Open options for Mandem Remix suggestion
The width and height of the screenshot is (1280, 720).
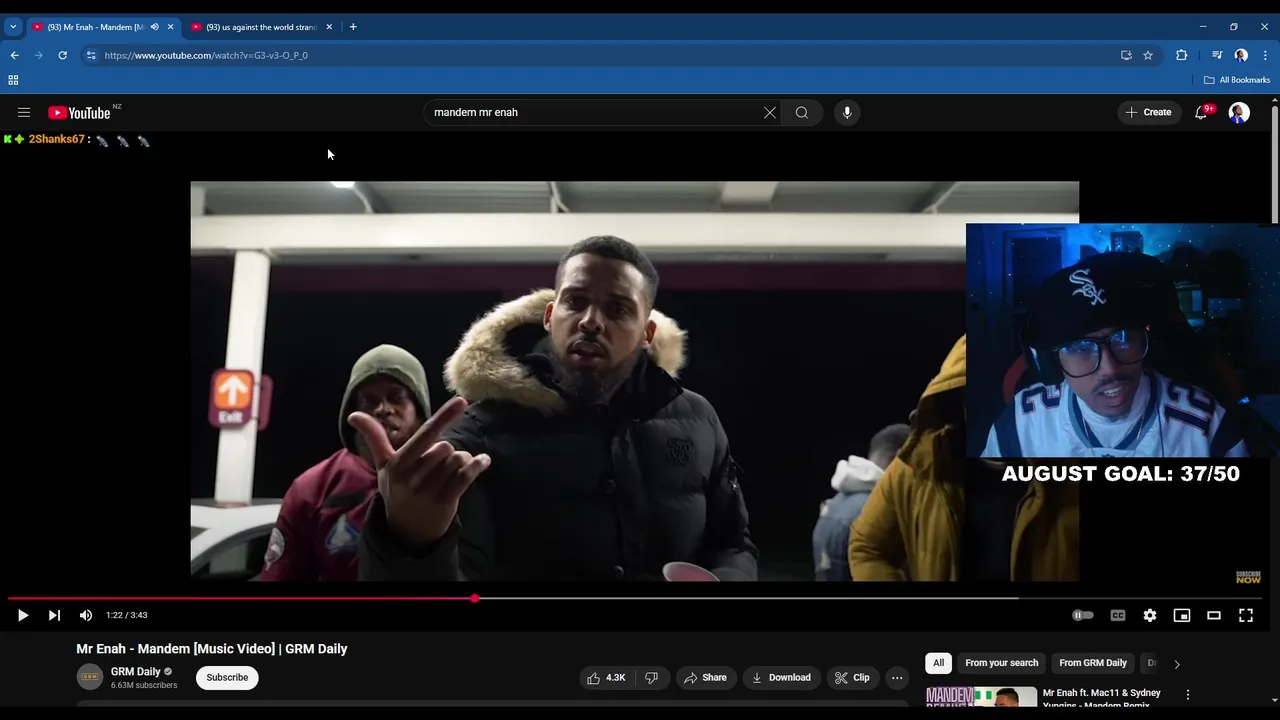coord(1188,695)
